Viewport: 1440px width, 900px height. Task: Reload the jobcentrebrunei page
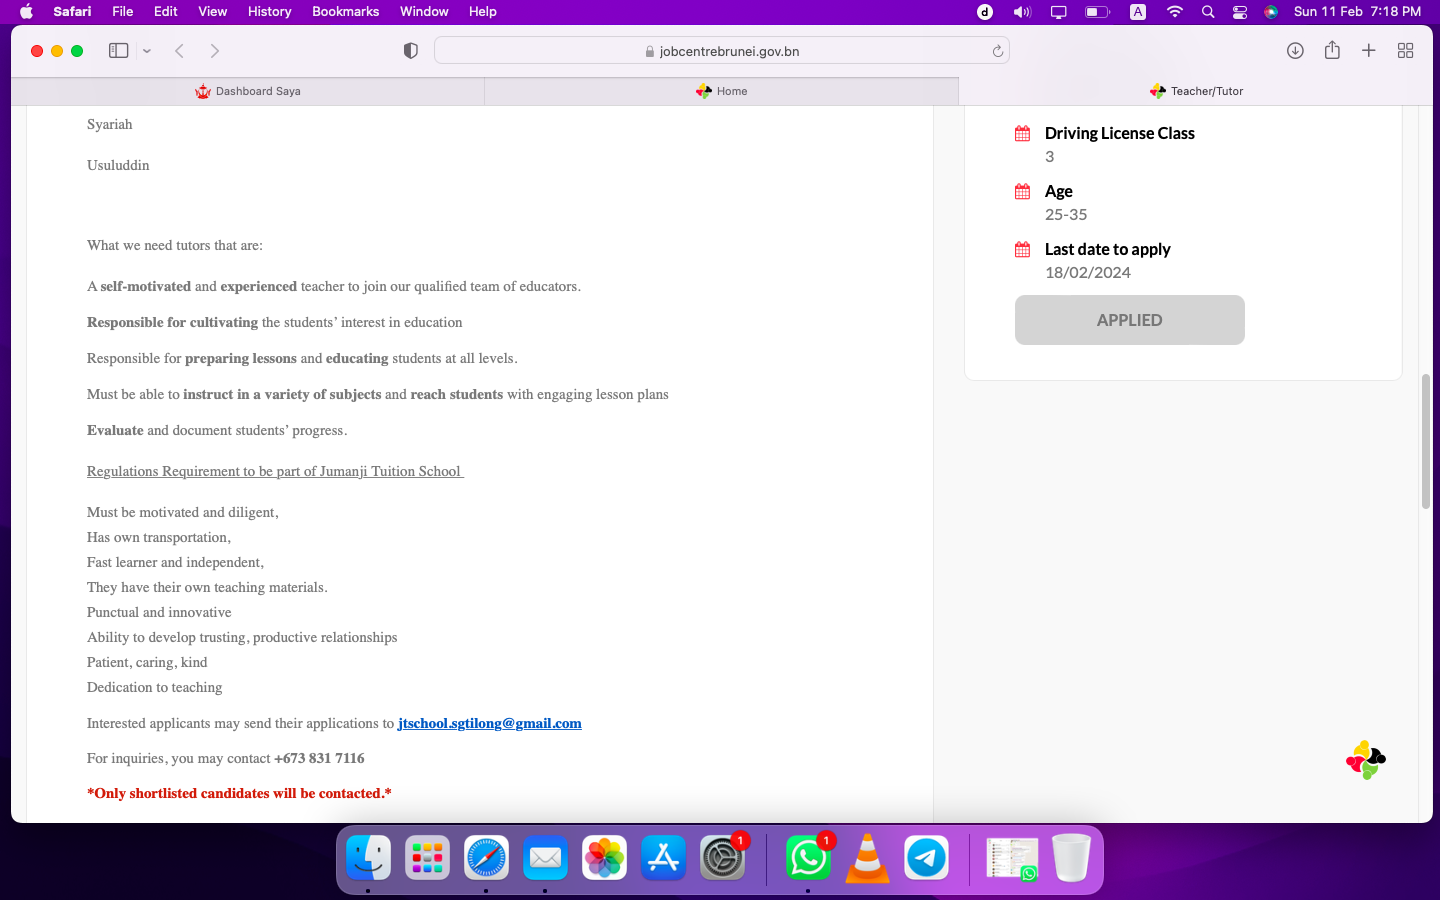[x=997, y=51]
